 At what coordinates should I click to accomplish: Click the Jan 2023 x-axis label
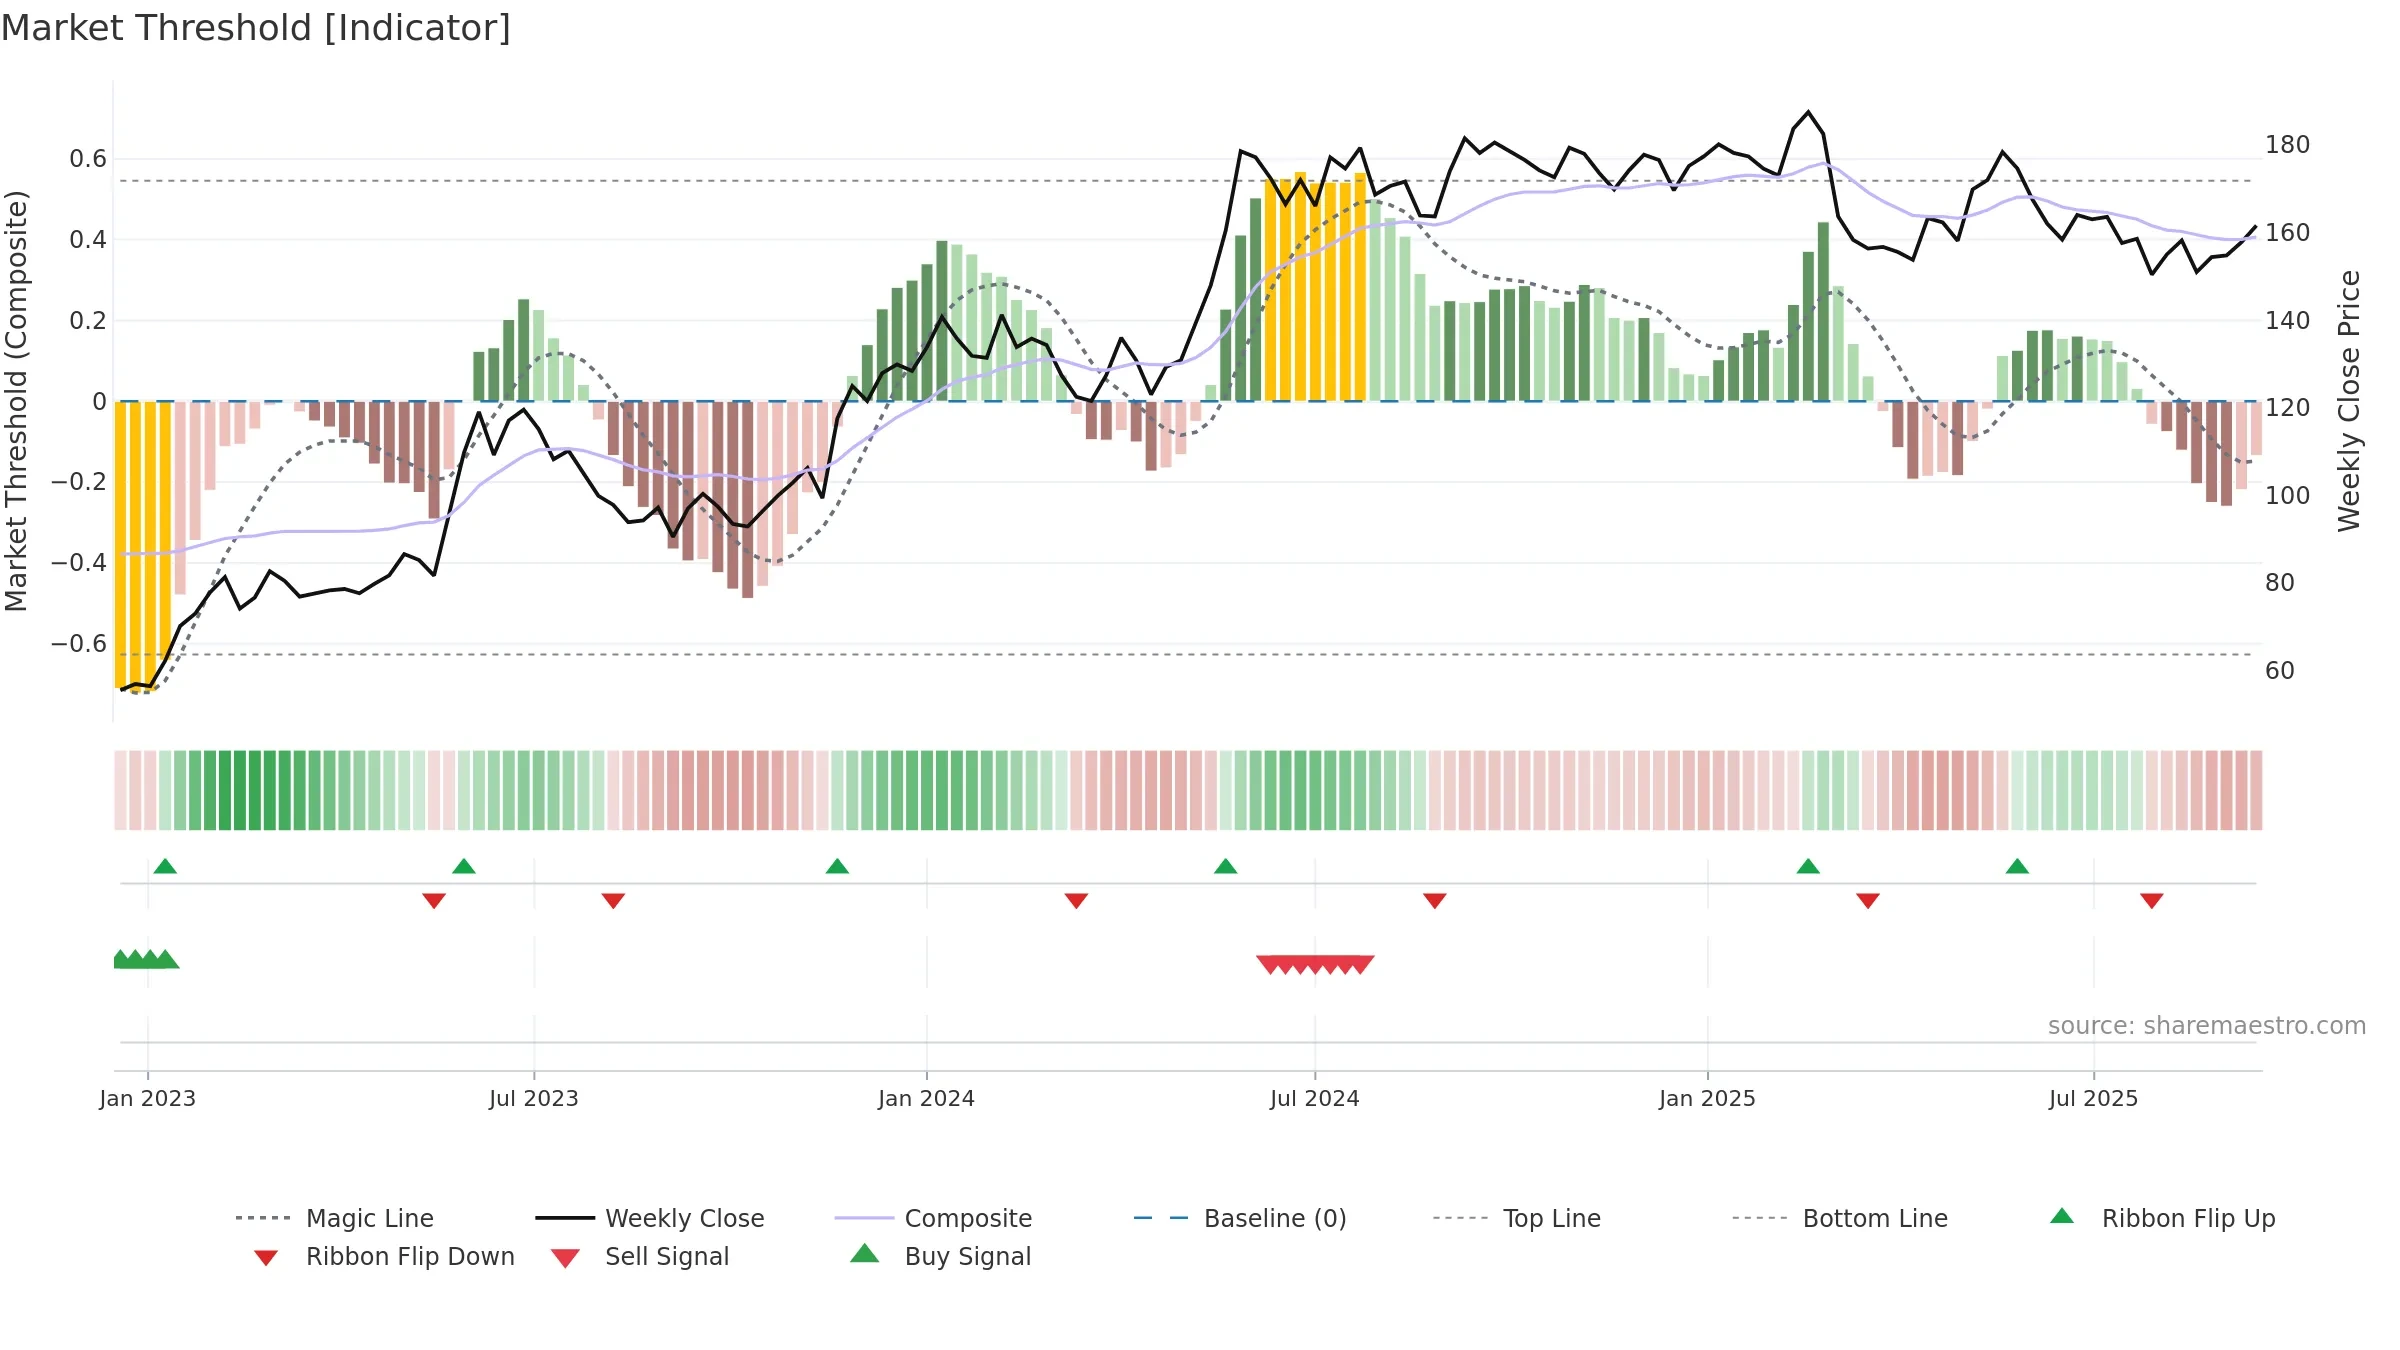(148, 1099)
